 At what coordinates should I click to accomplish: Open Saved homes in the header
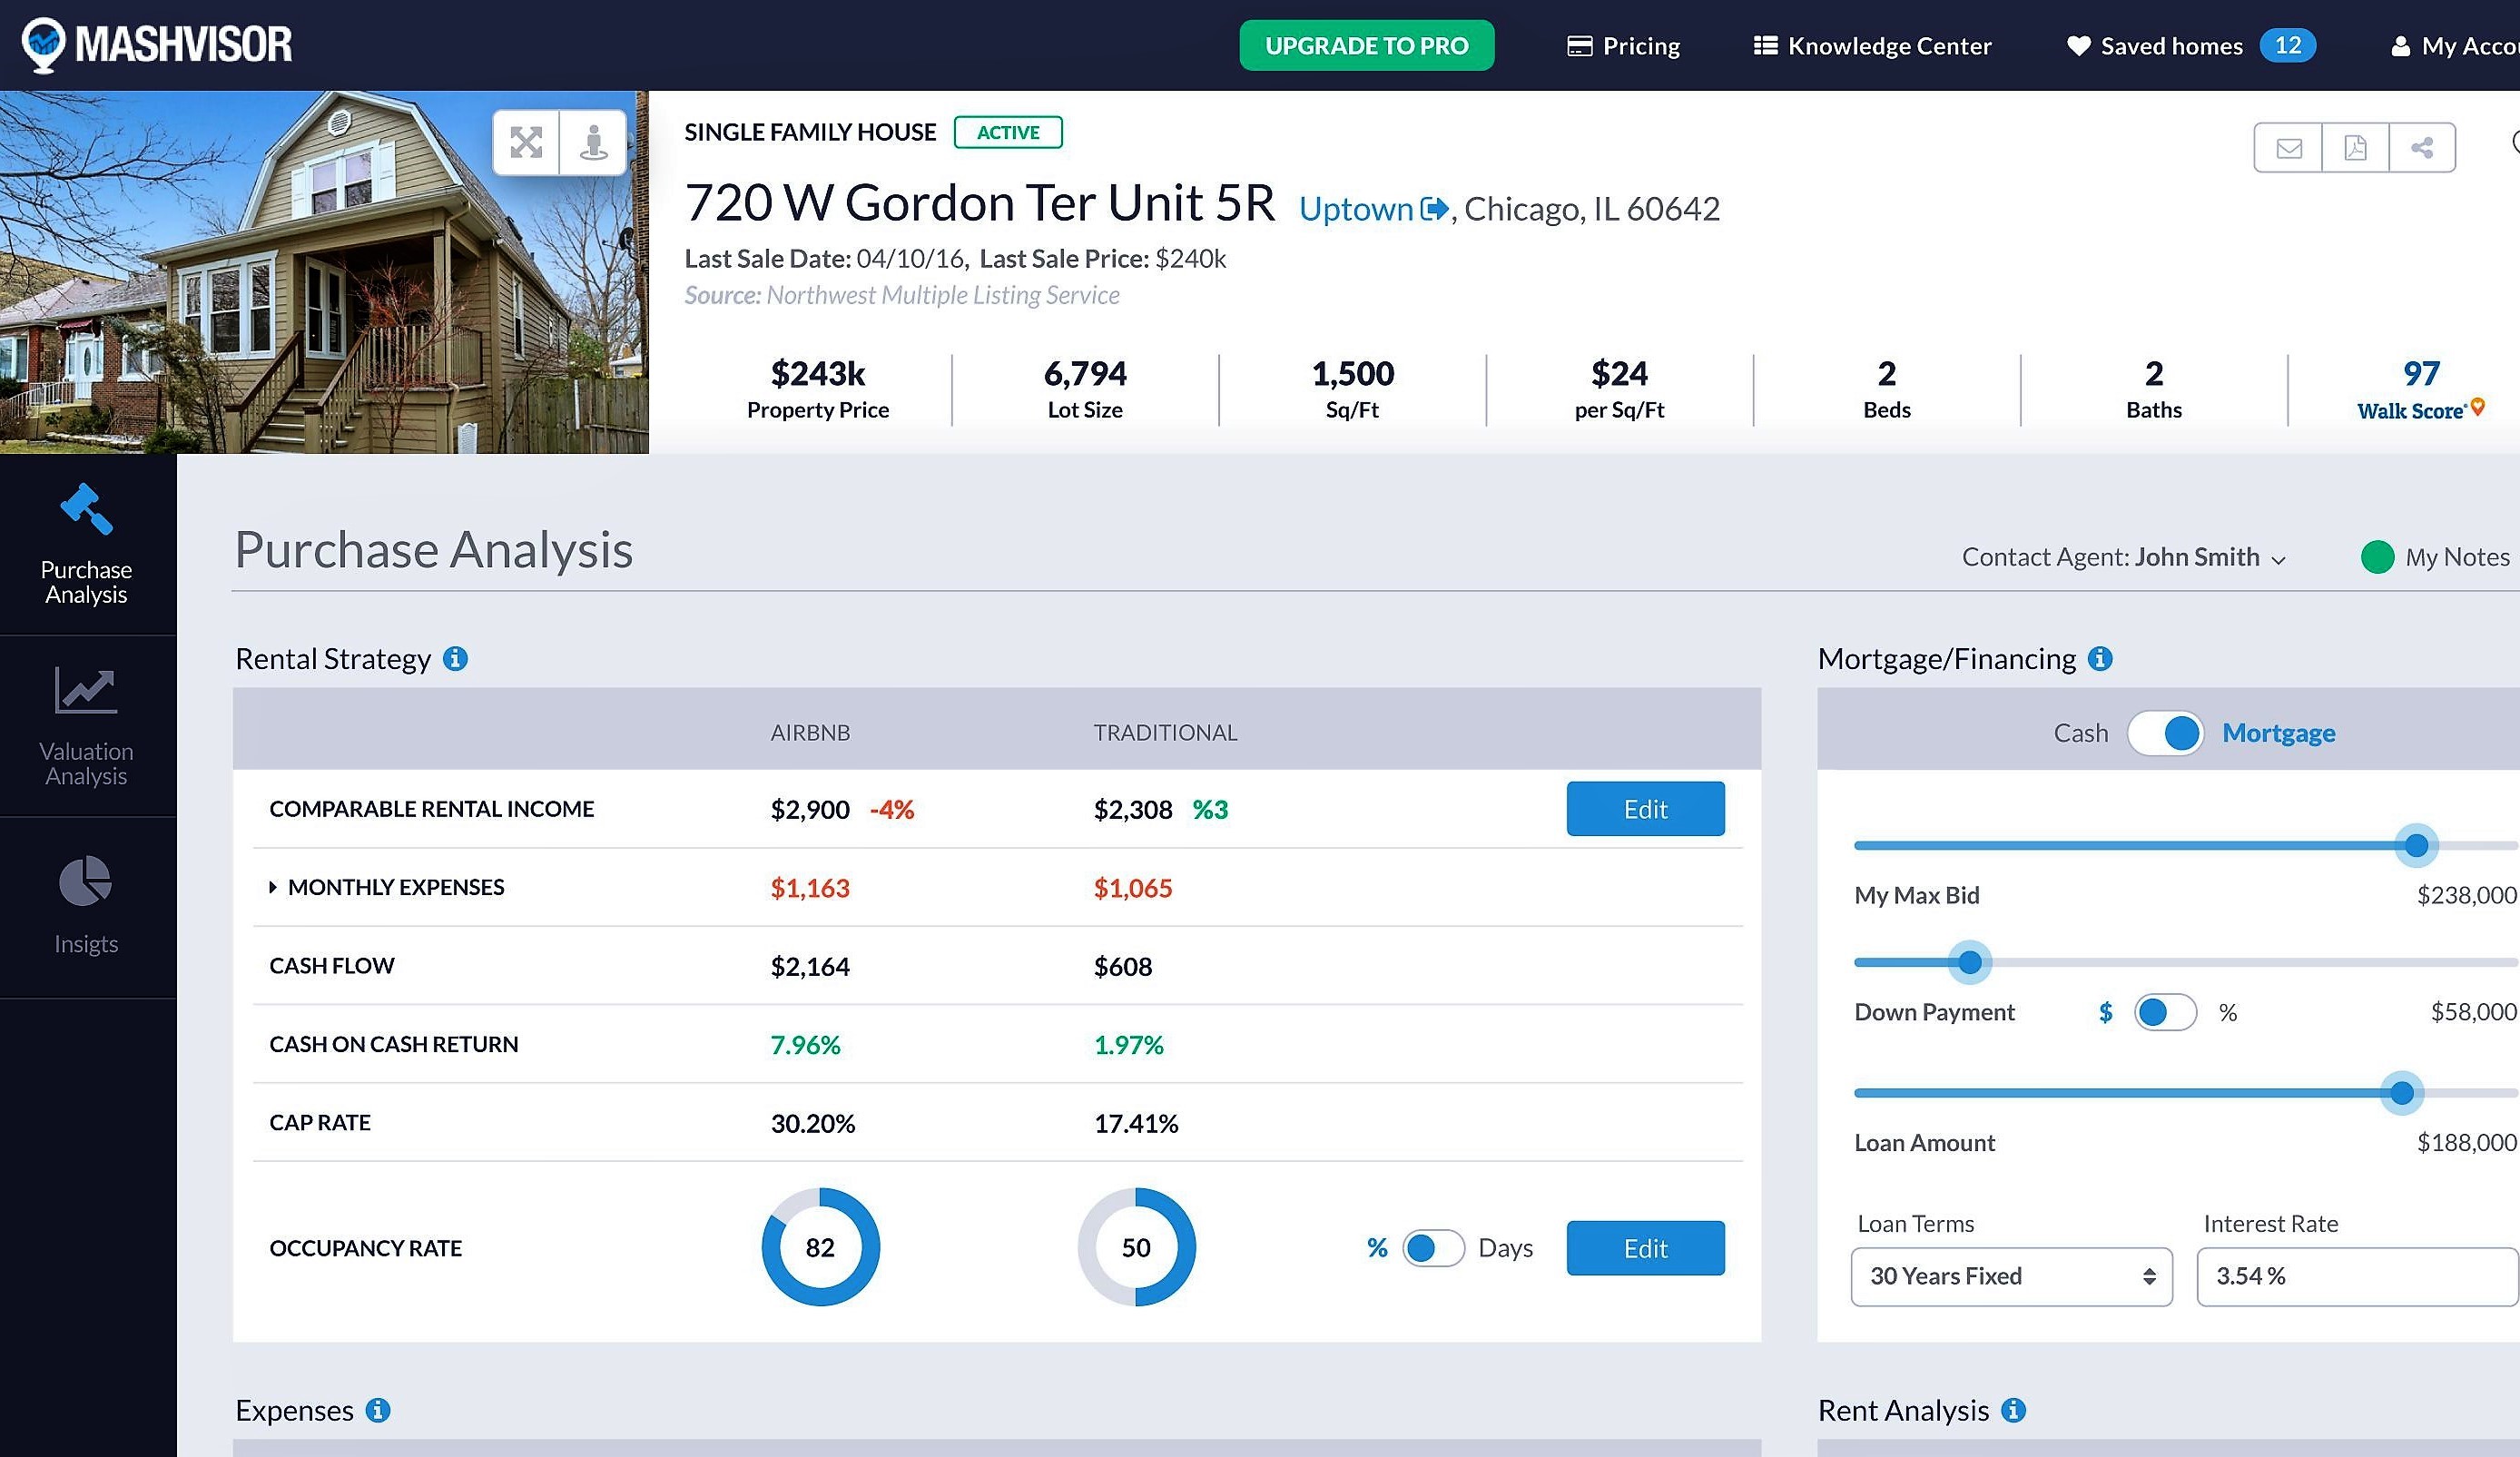coord(2190,46)
